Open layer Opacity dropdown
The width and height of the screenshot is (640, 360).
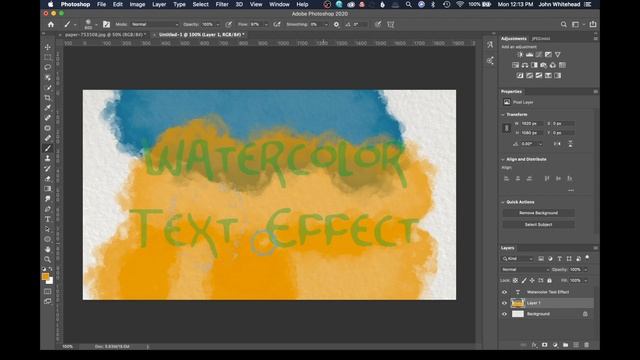pos(586,270)
